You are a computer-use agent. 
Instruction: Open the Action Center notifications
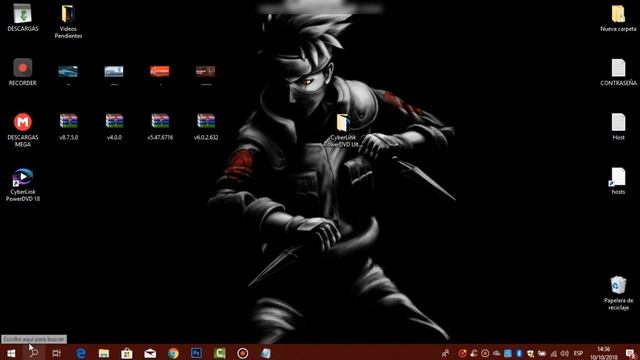pos(631,353)
